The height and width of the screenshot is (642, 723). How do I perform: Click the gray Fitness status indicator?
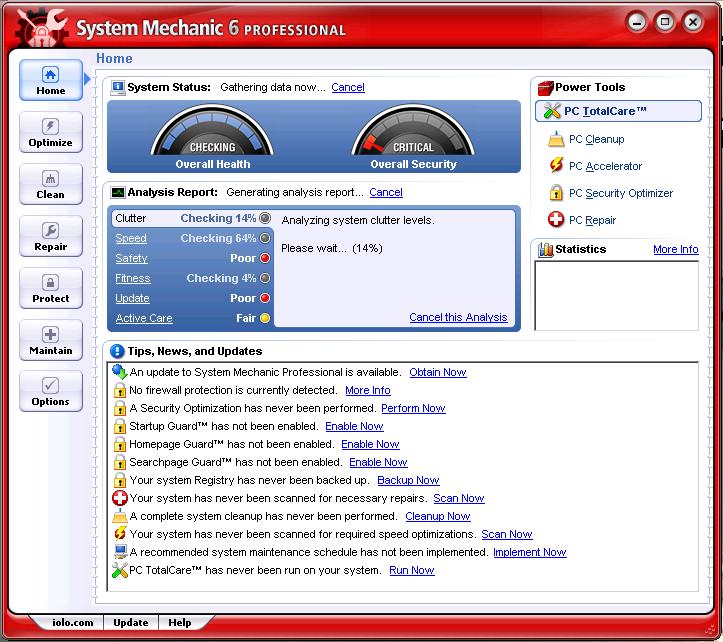265,278
